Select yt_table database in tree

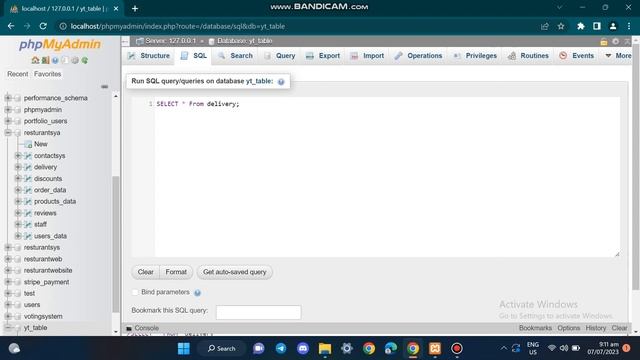[x=36, y=328]
